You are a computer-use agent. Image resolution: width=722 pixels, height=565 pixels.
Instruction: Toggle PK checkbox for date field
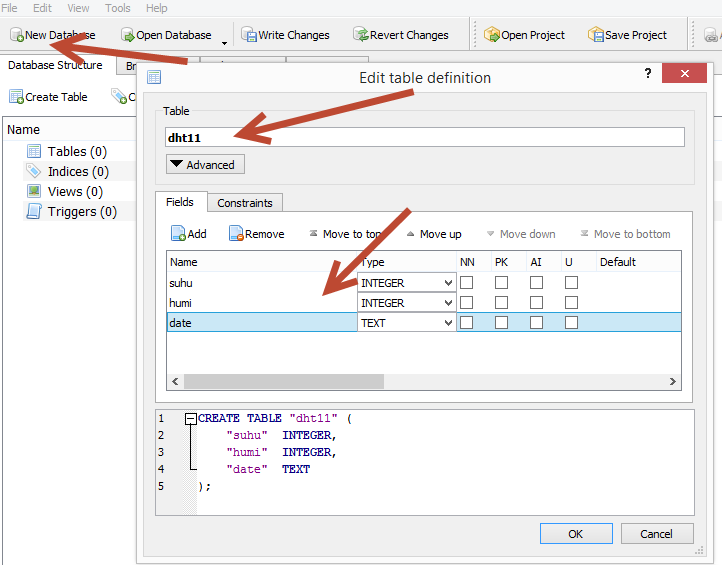click(x=501, y=322)
